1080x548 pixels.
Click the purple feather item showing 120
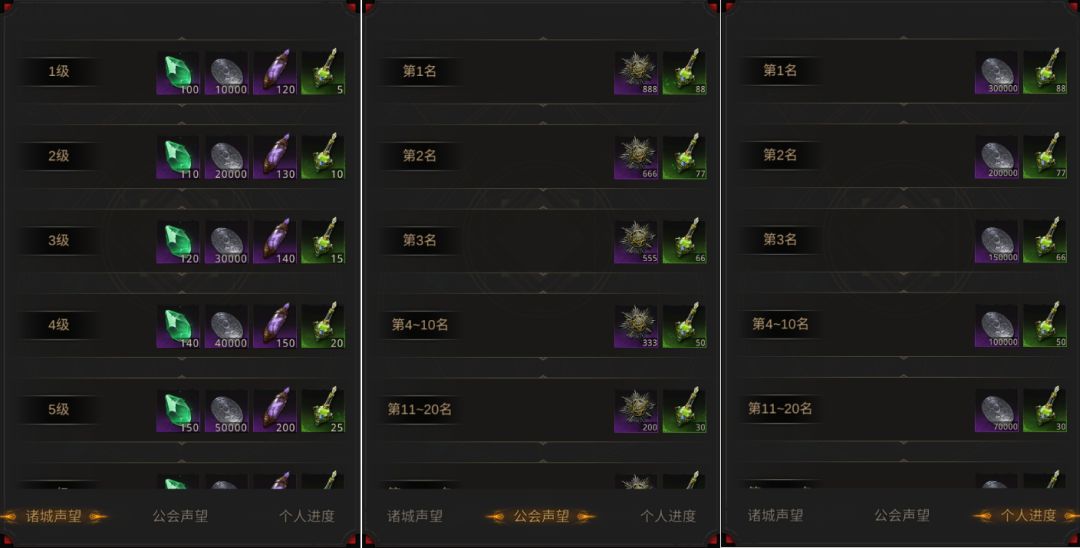[275, 72]
